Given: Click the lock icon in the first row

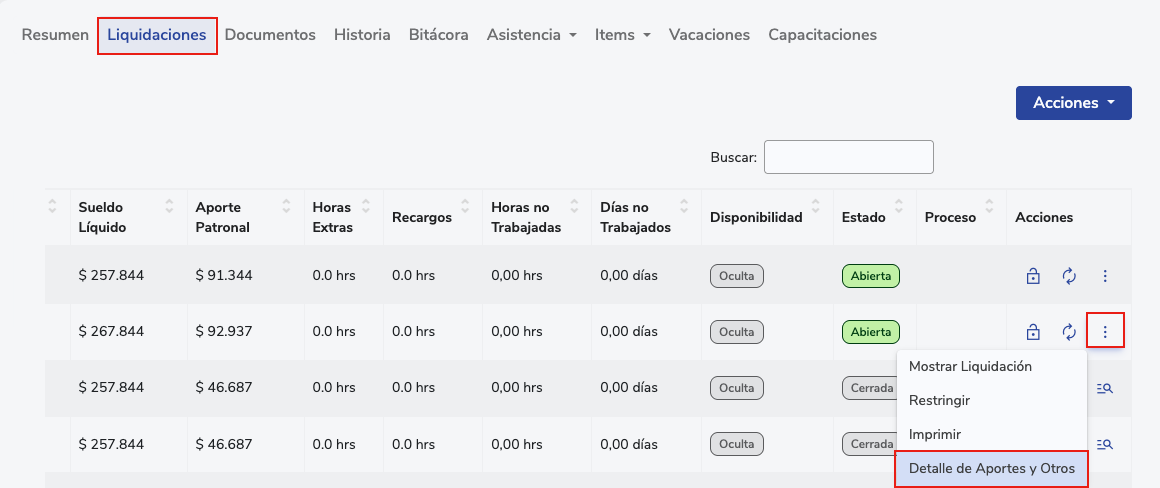Looking at the screenshot, I should [x=1034, y=276].
